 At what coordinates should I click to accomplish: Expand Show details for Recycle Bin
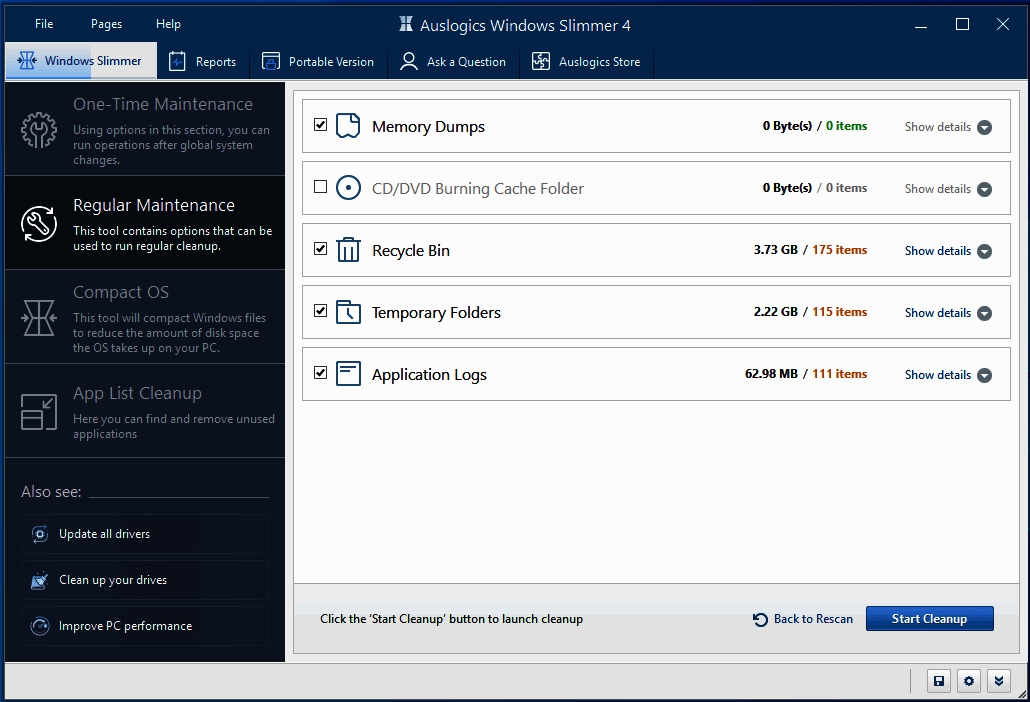click(947, 251)
